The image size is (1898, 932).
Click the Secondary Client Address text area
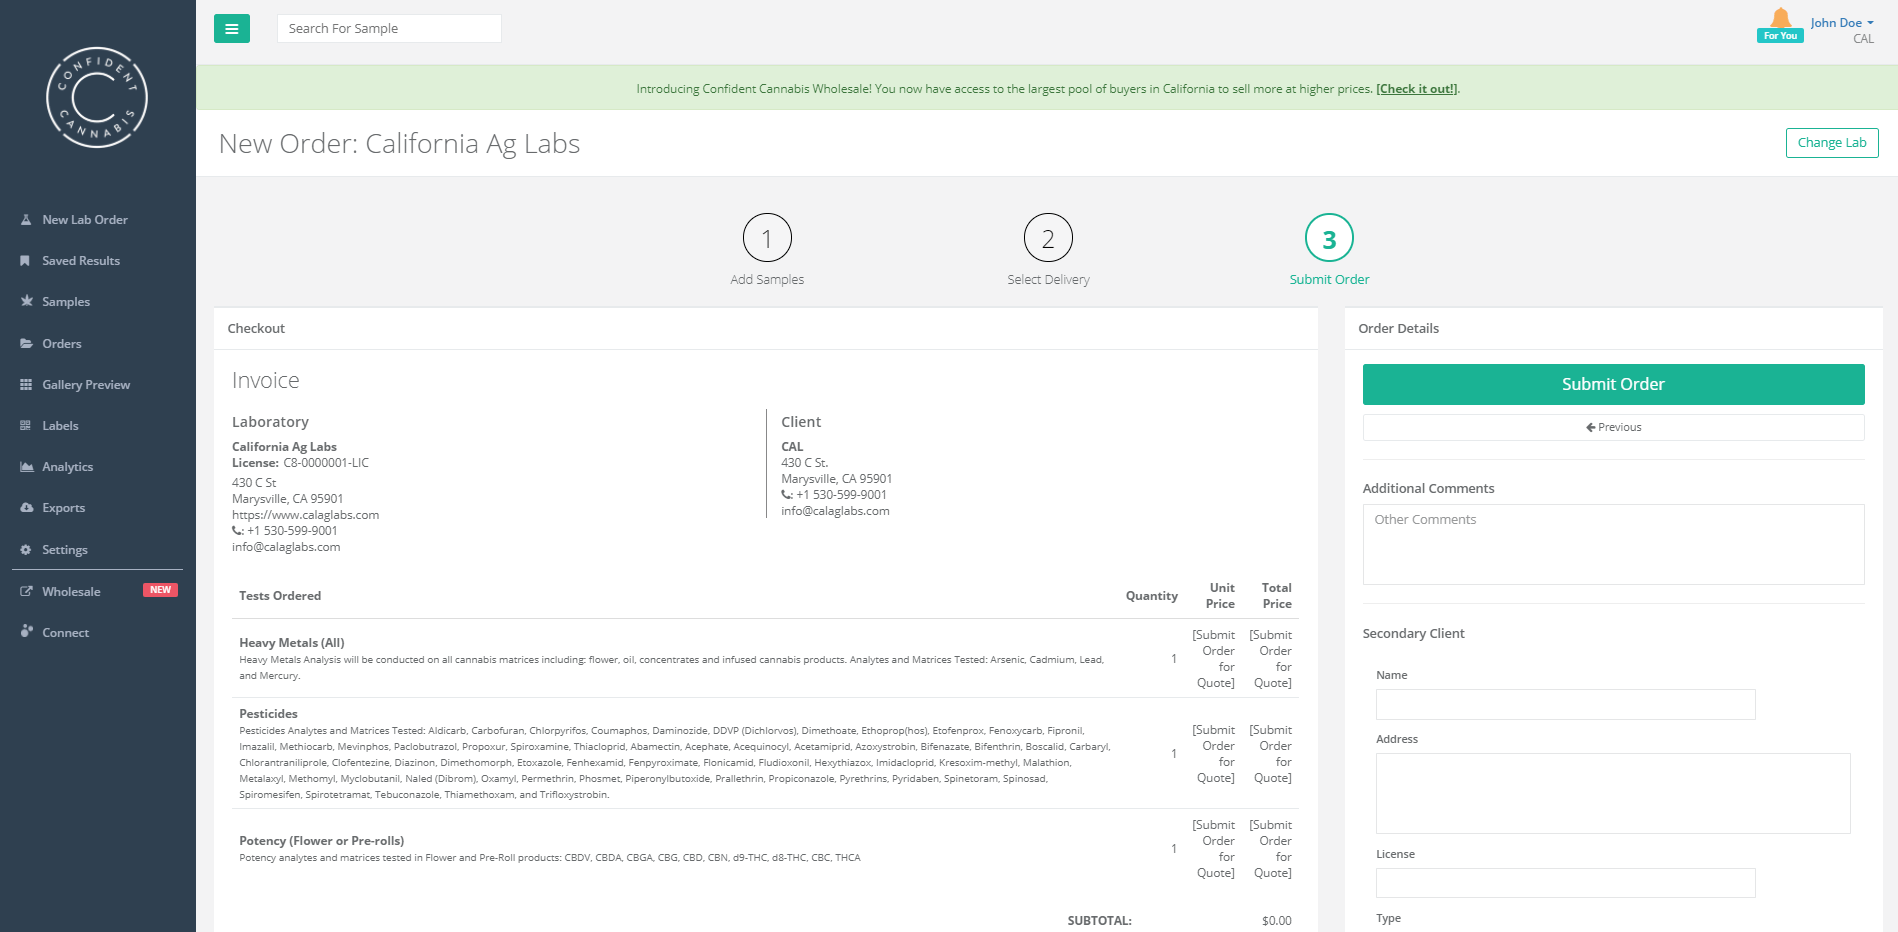[x=1613, y=793]
